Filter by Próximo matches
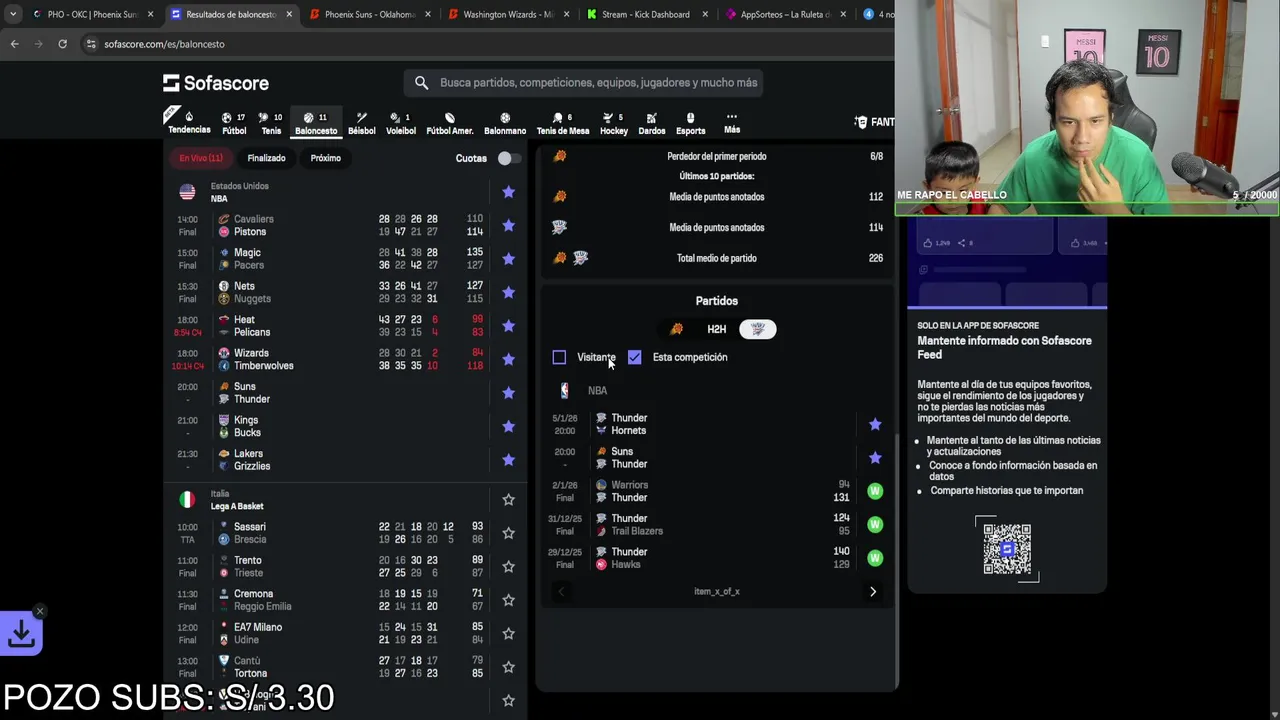1280x720 pixels. pos(325,158)
